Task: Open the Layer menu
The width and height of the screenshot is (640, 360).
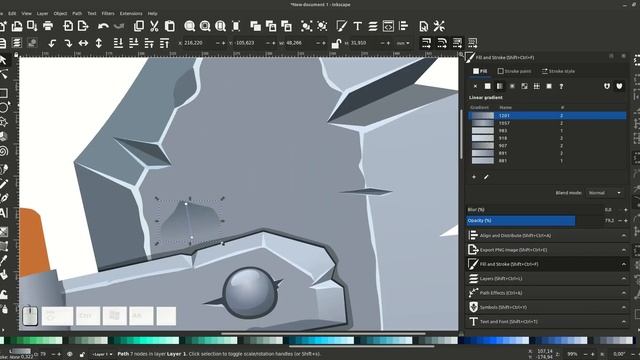Action: point(42,13)
